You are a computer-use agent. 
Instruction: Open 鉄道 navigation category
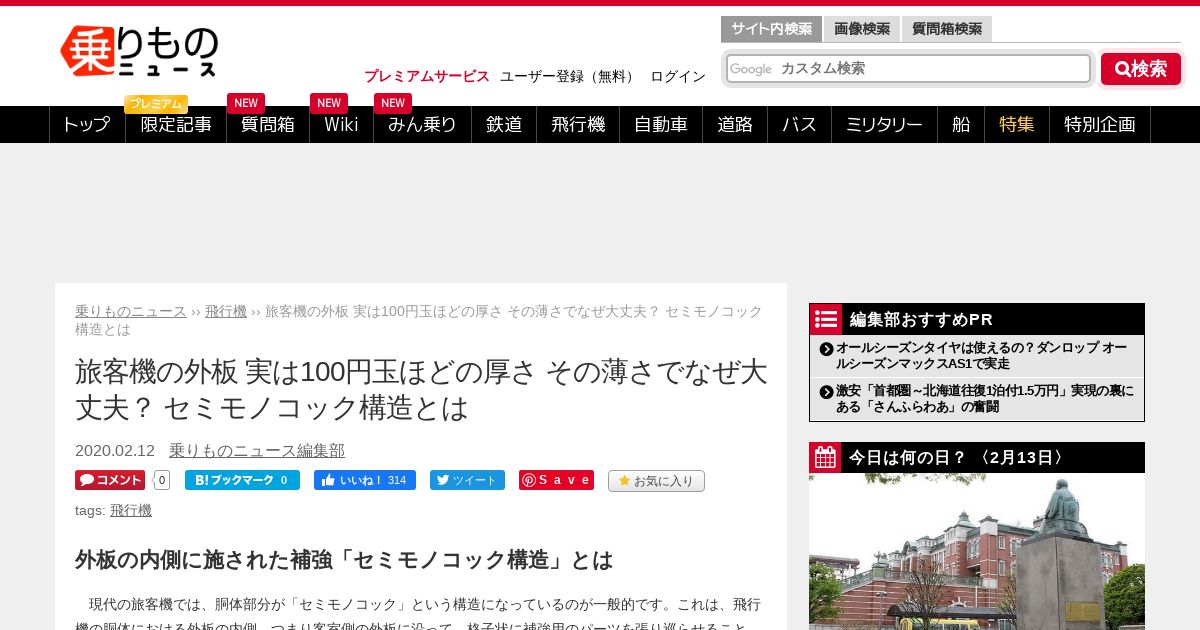(x=504, y=124)
